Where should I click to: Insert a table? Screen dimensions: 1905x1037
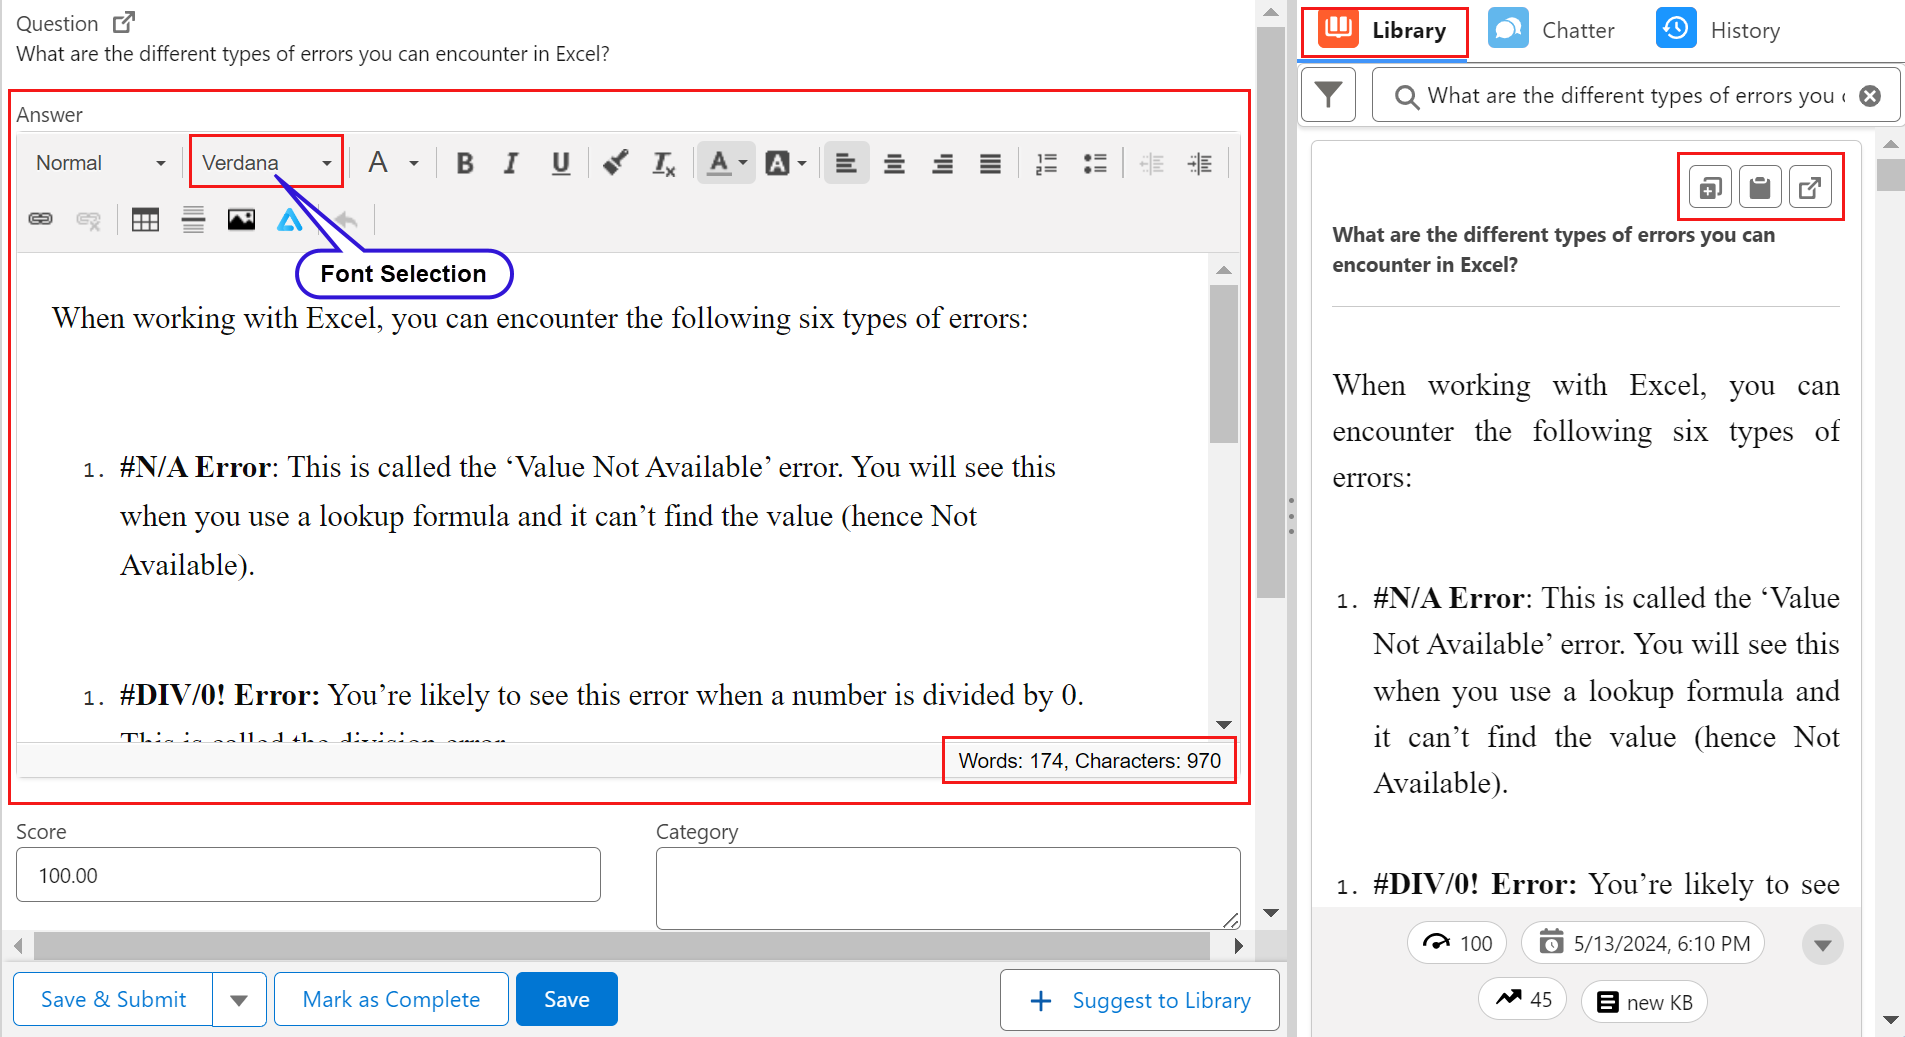coord(145,219)
